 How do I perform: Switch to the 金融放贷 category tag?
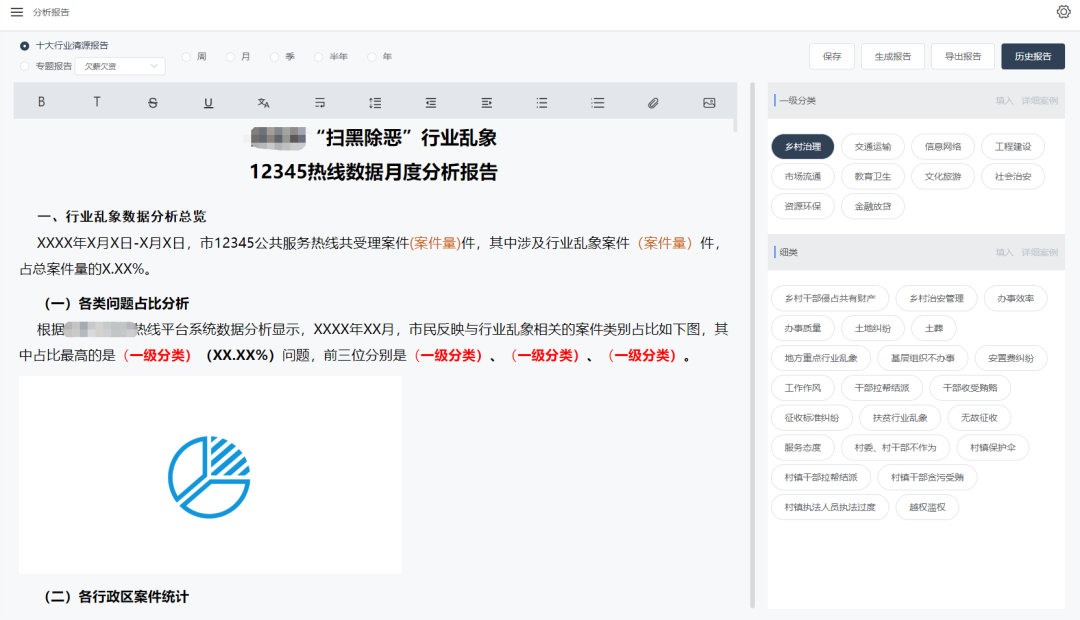tap(872, 206)
